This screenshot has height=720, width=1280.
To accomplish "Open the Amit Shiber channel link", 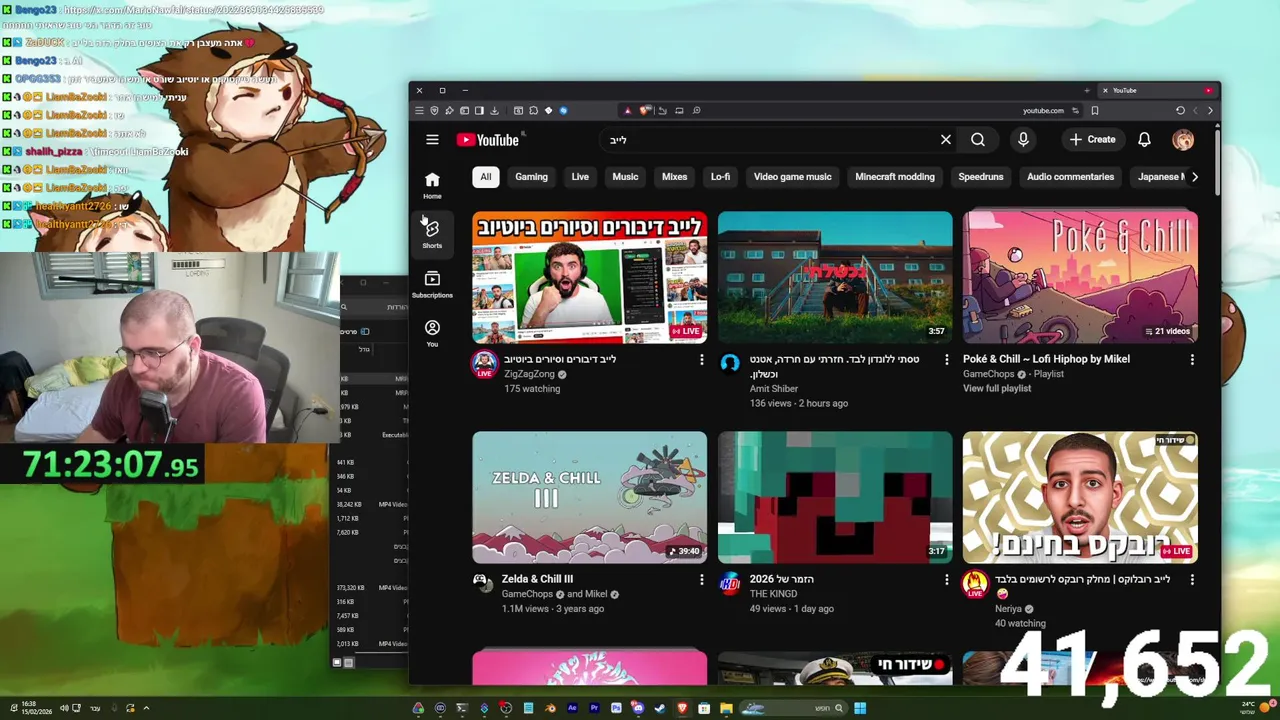I will pyautogui.click(x=774, y=388).
